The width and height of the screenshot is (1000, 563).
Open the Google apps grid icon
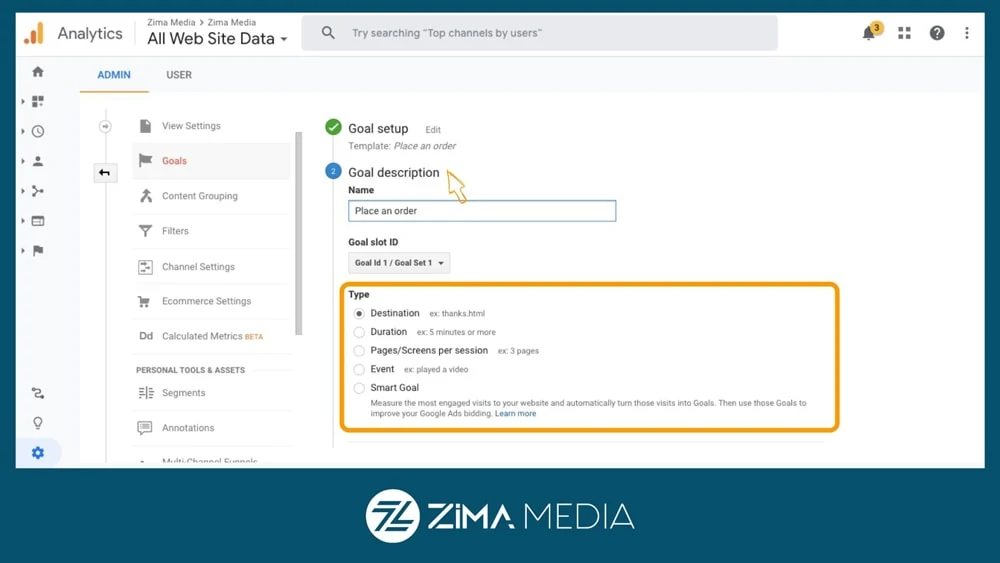pyautogui.click(x=904, y=33)
